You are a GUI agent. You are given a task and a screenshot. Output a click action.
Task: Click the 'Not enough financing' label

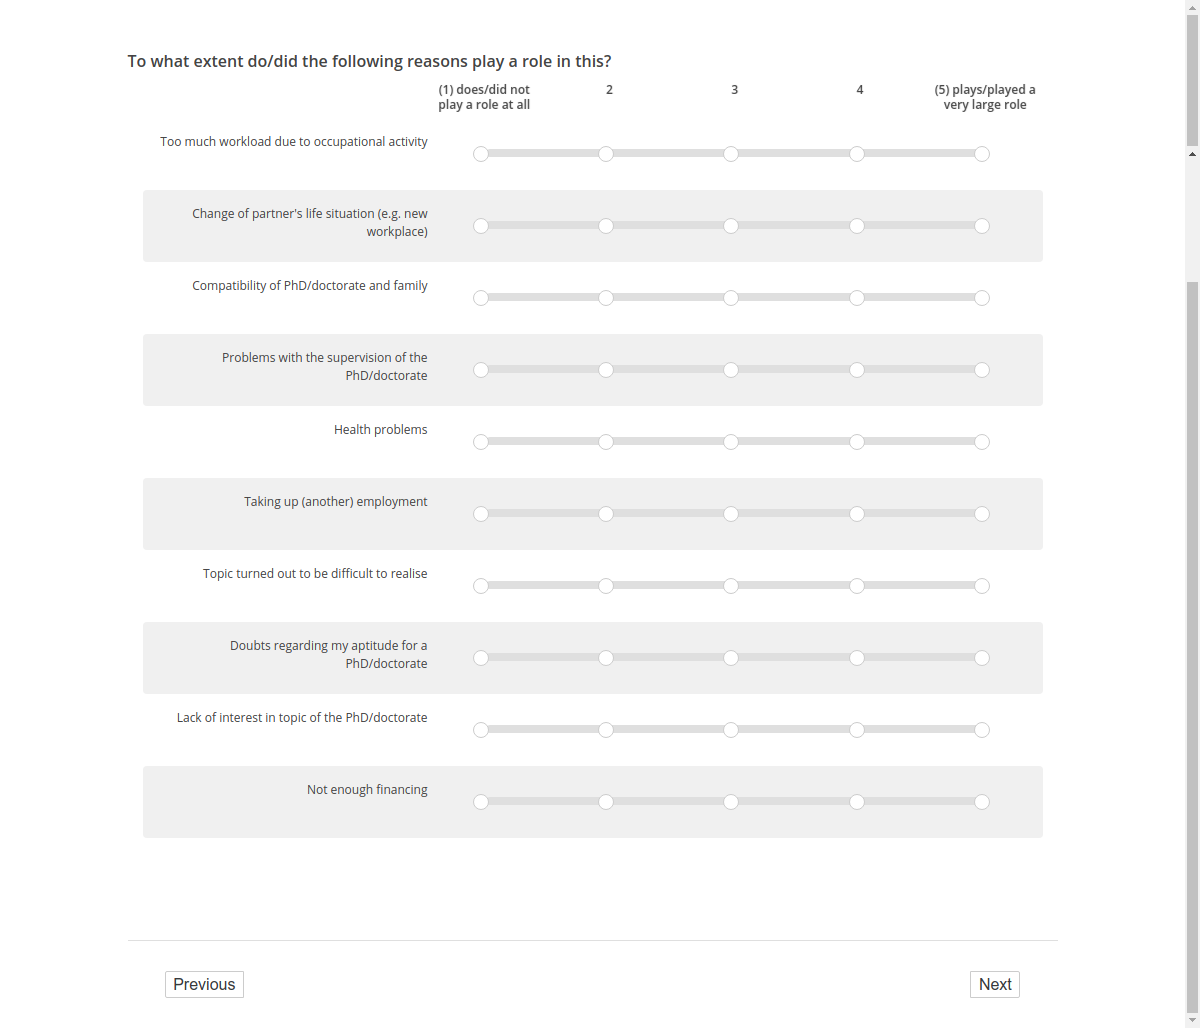(x=367, y=790)
